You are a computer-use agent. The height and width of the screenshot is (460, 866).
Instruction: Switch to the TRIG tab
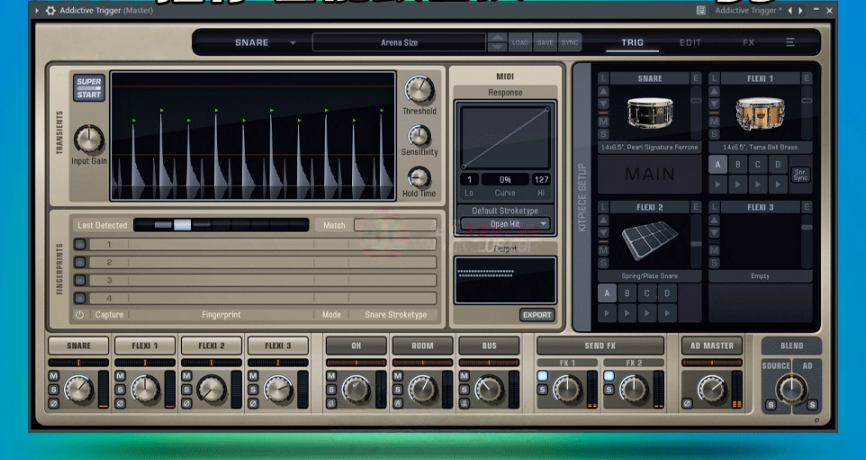[632, 43]
